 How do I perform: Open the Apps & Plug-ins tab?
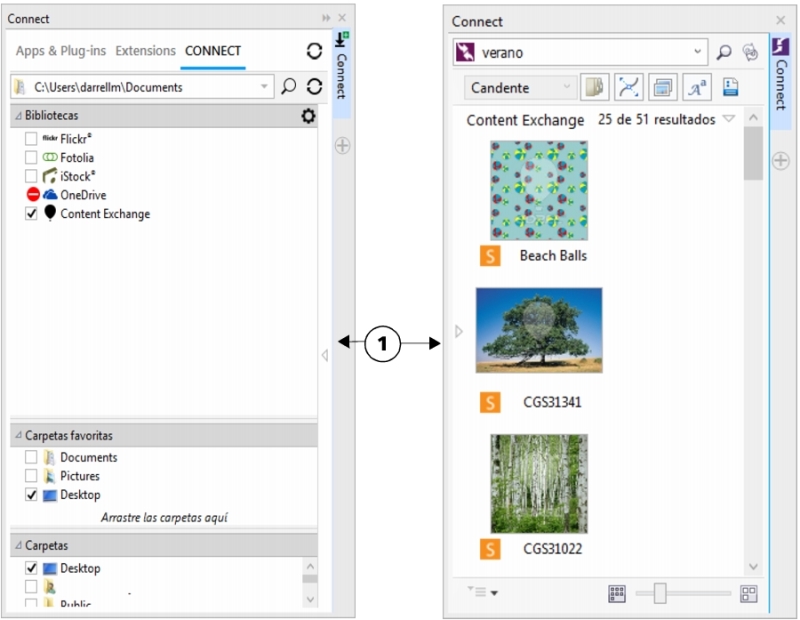61,51
